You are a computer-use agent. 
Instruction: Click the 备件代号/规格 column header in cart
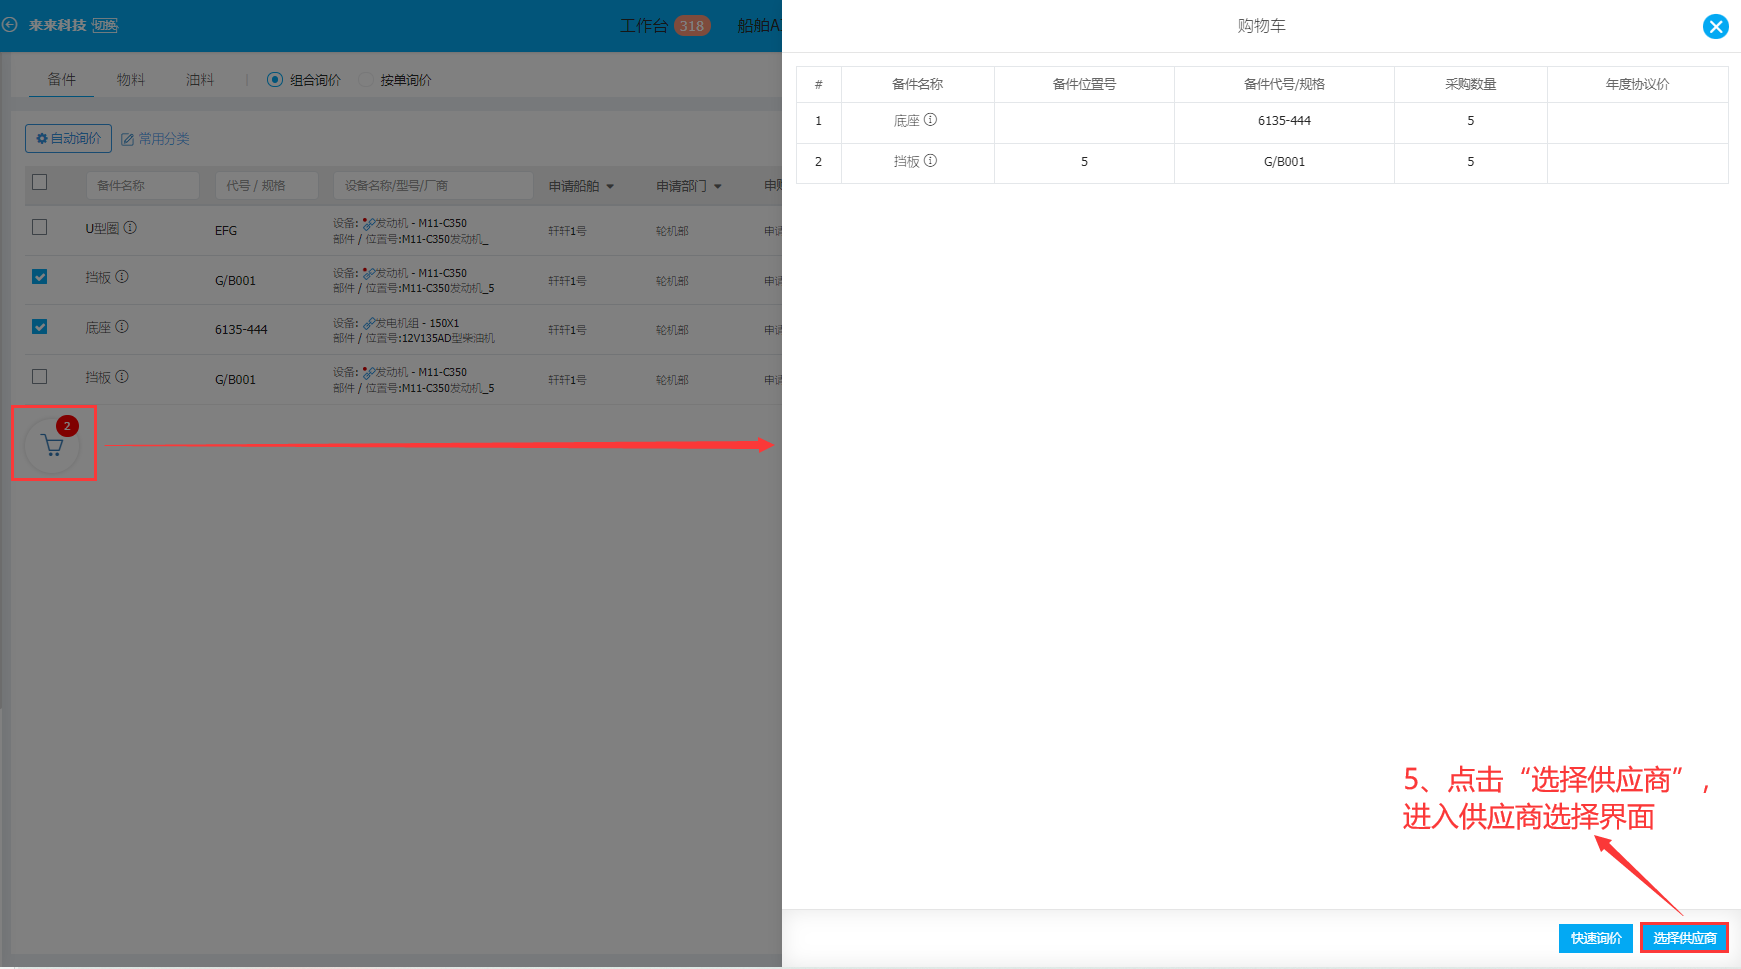(1284, 84)
